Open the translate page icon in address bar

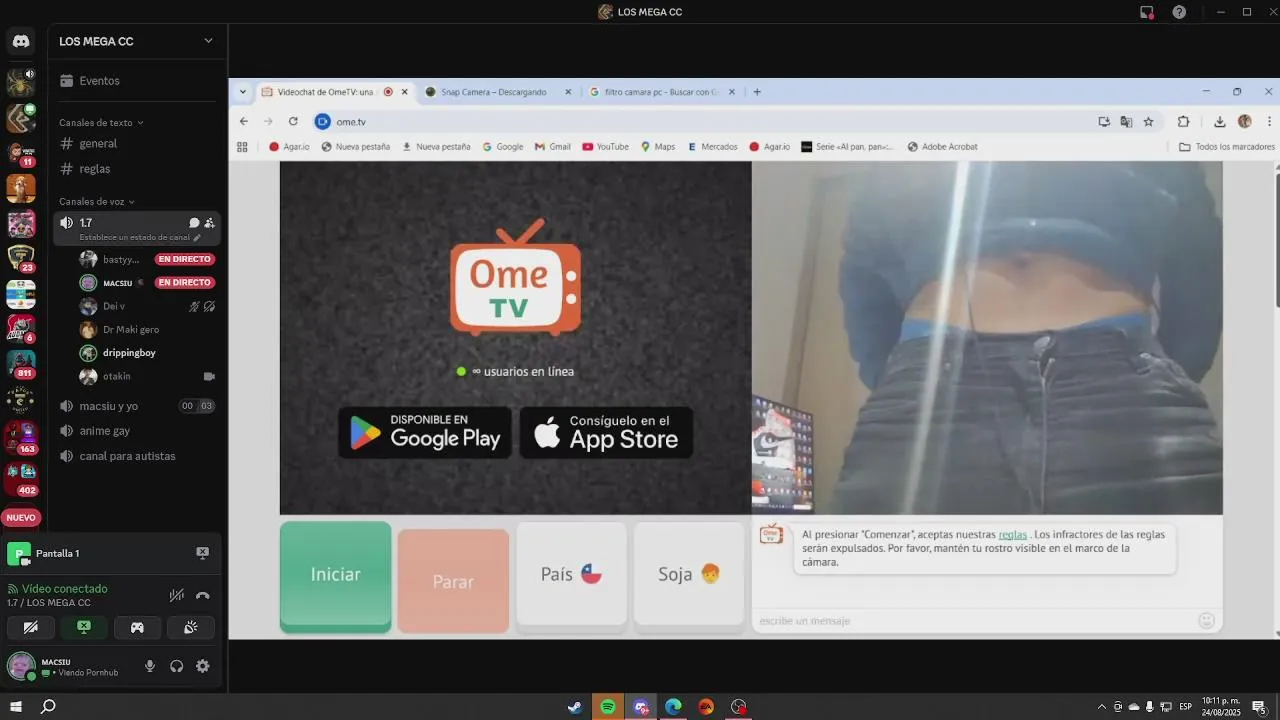click(1126, 121)
